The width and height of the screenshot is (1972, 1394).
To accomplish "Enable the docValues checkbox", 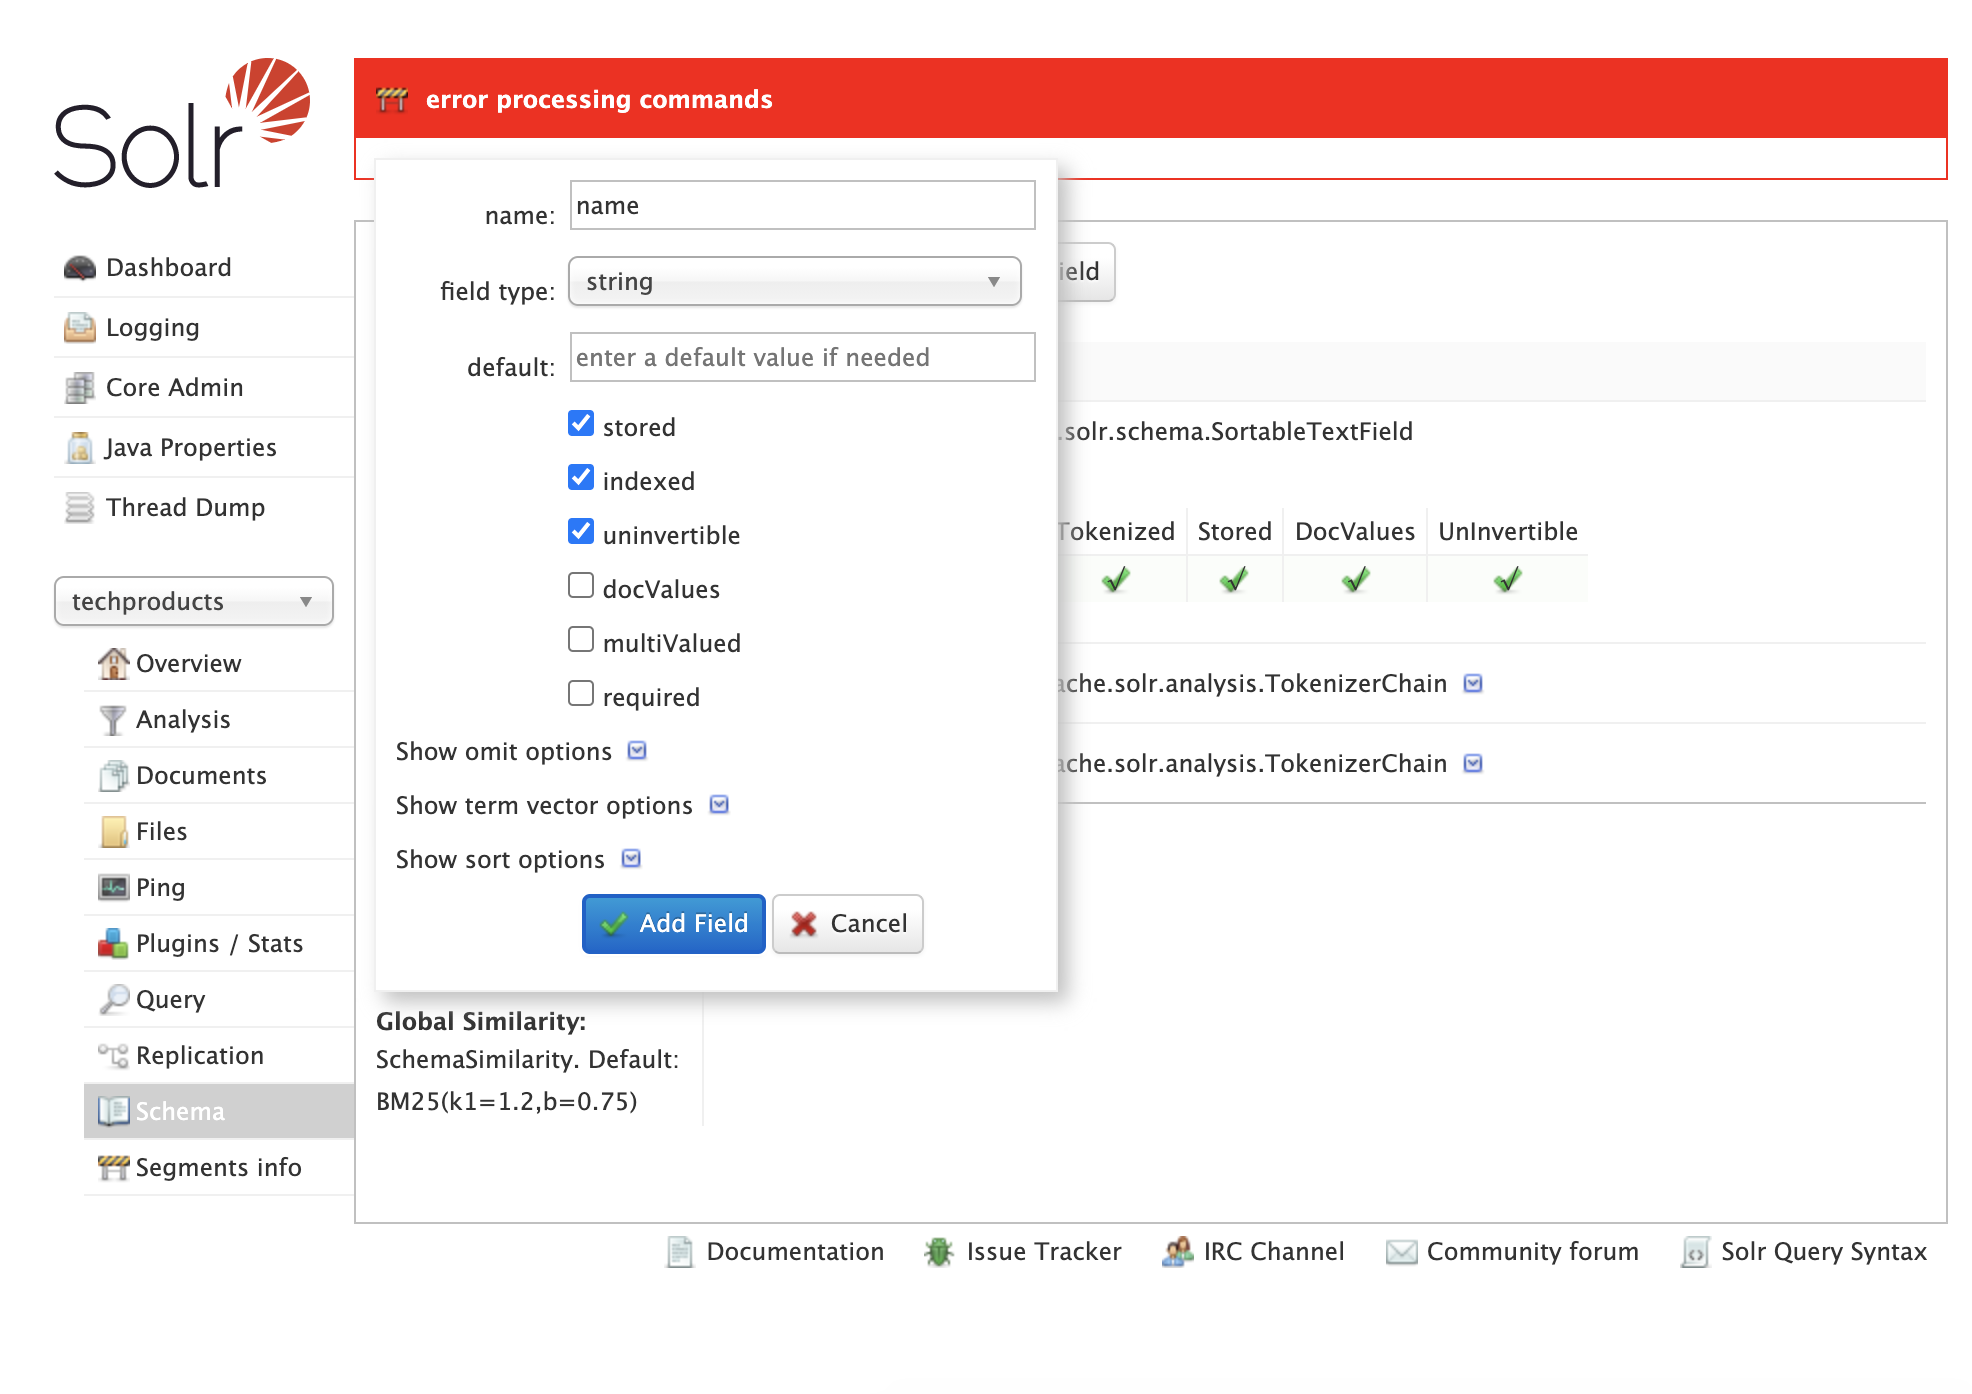I will click(581, 586).
